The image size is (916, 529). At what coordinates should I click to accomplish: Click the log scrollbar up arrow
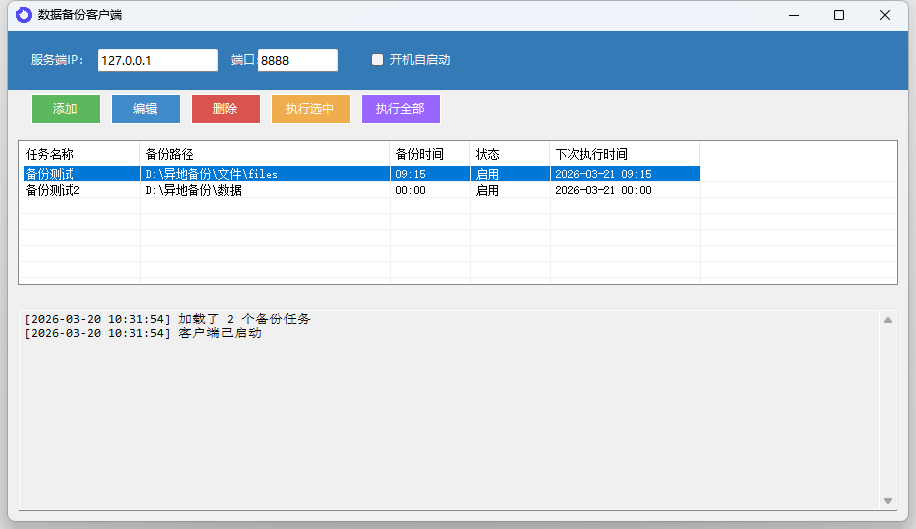pyautogui.click(x=887, y=320)
